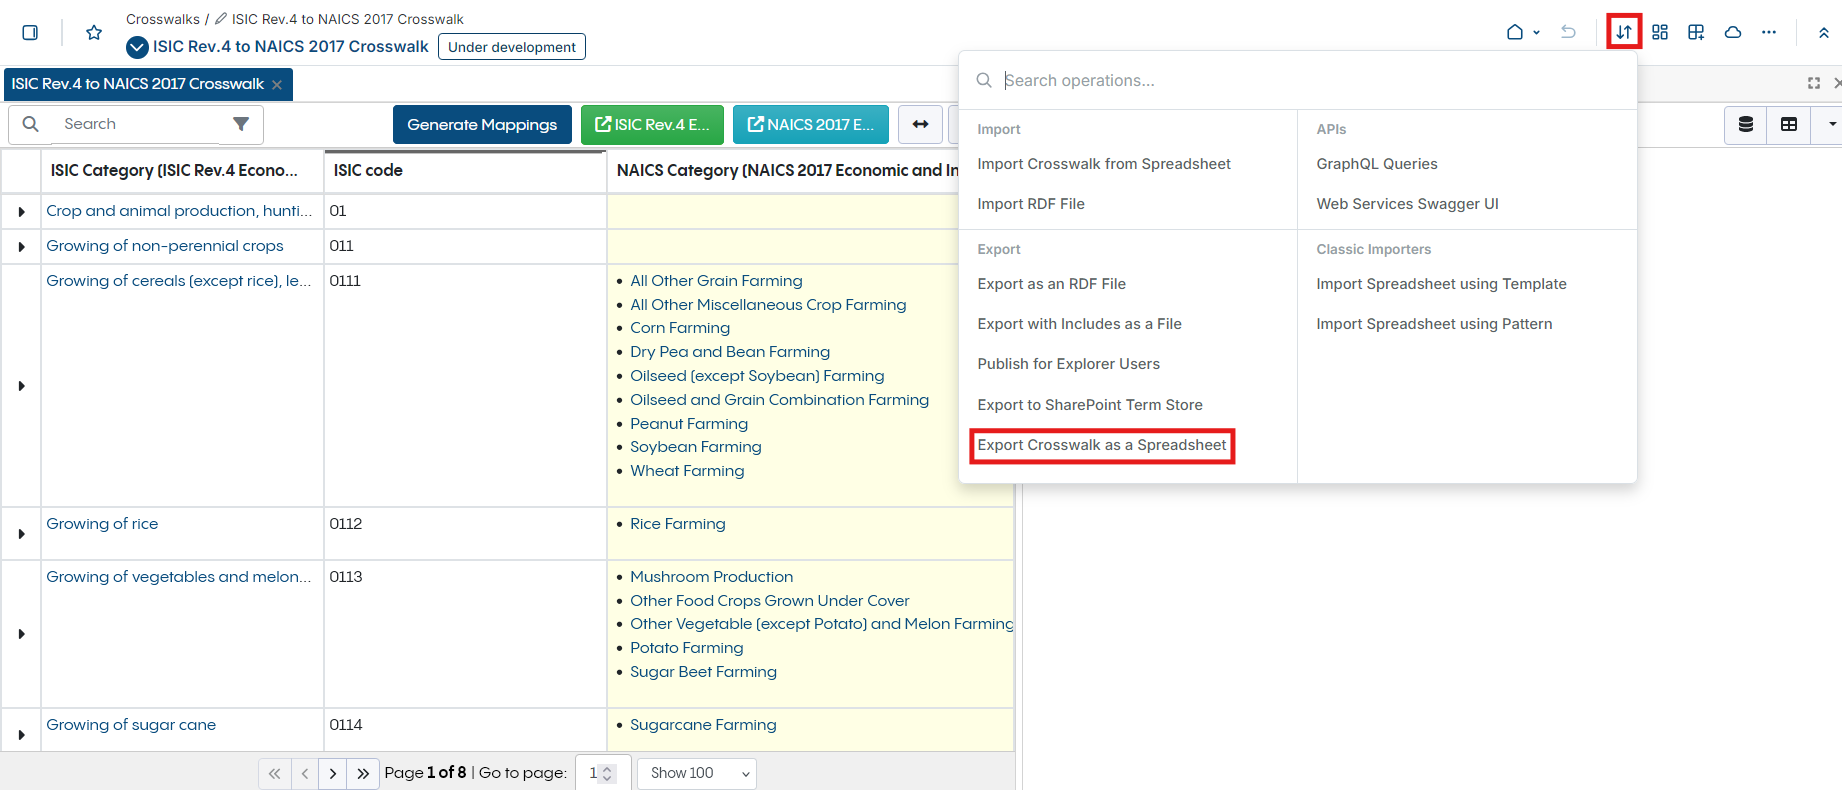Open the blue circle chevron beside title

pyautogui.click(x=138, y=47)
